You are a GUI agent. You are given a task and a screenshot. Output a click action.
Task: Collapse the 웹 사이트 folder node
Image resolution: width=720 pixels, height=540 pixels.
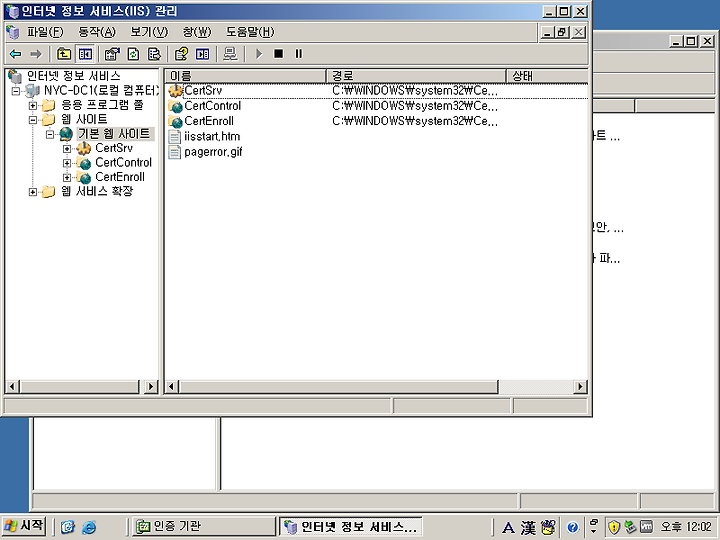[33, 120]
